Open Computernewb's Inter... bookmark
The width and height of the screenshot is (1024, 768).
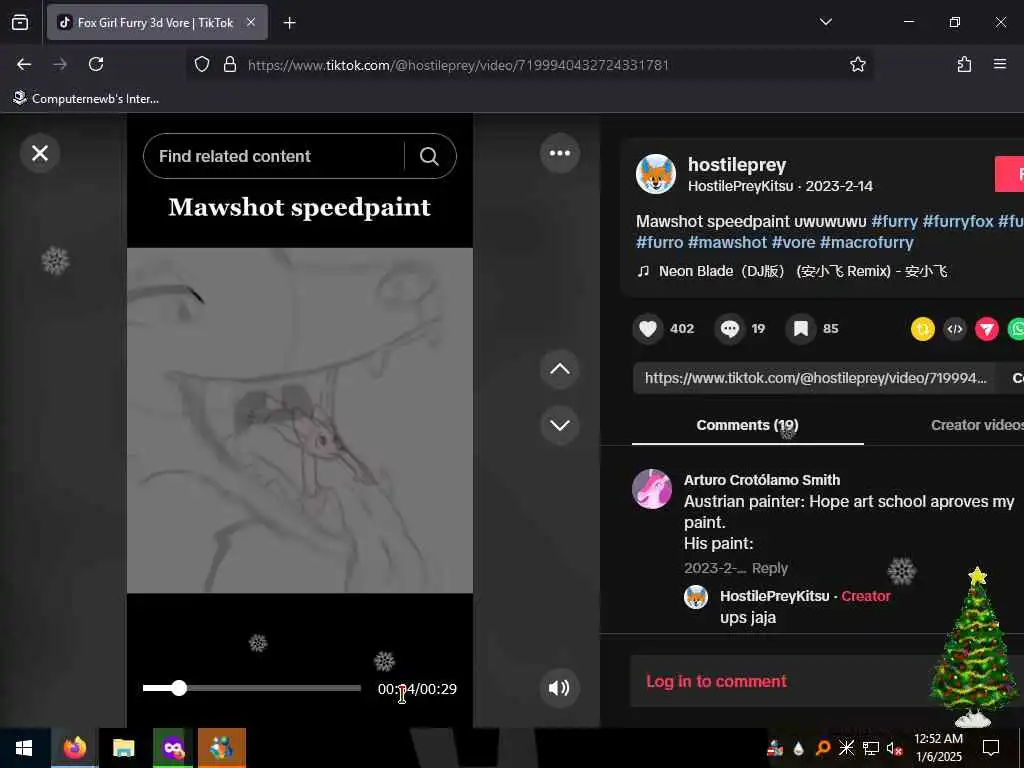[x=87, y=99]
